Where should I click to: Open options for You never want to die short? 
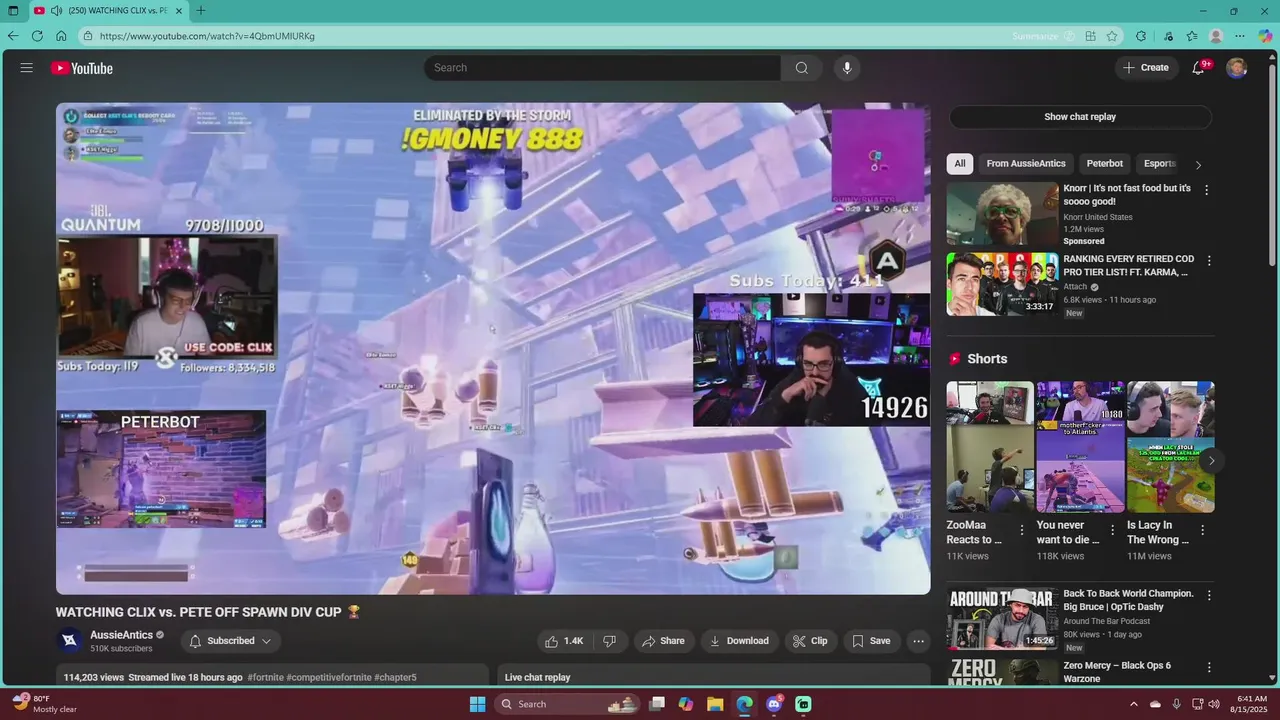1112,530
